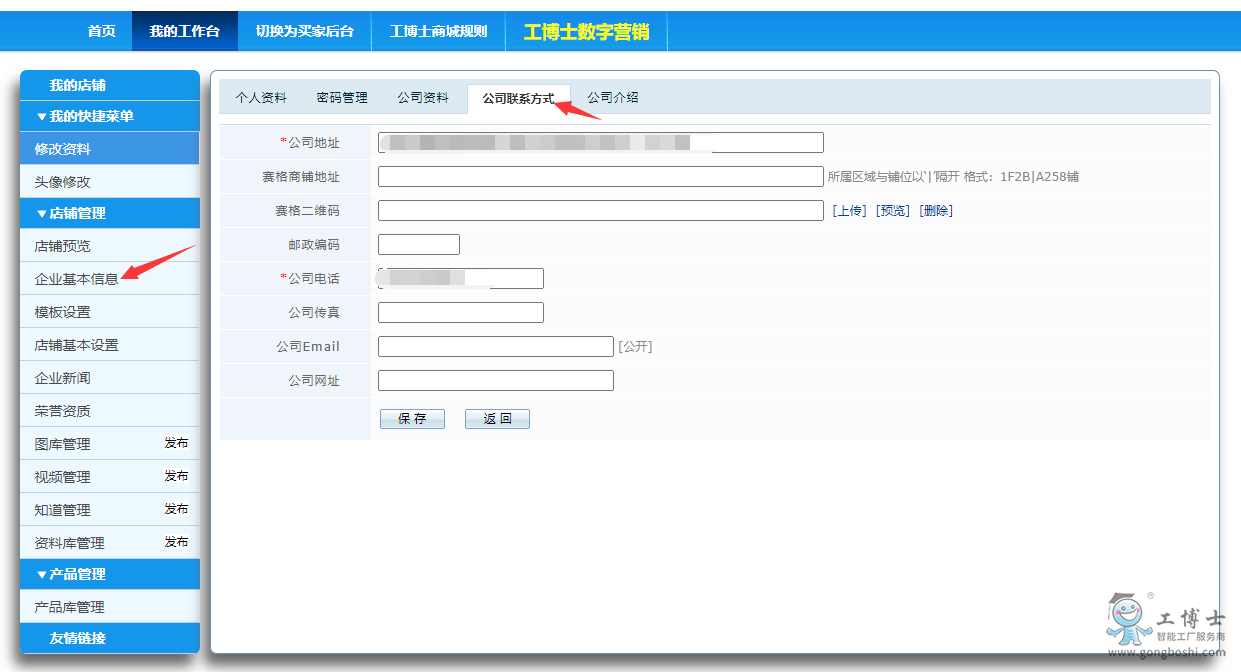1241x672 pixels.
Task: Toggle 公开 next to 公司Email
Action: 635,347
